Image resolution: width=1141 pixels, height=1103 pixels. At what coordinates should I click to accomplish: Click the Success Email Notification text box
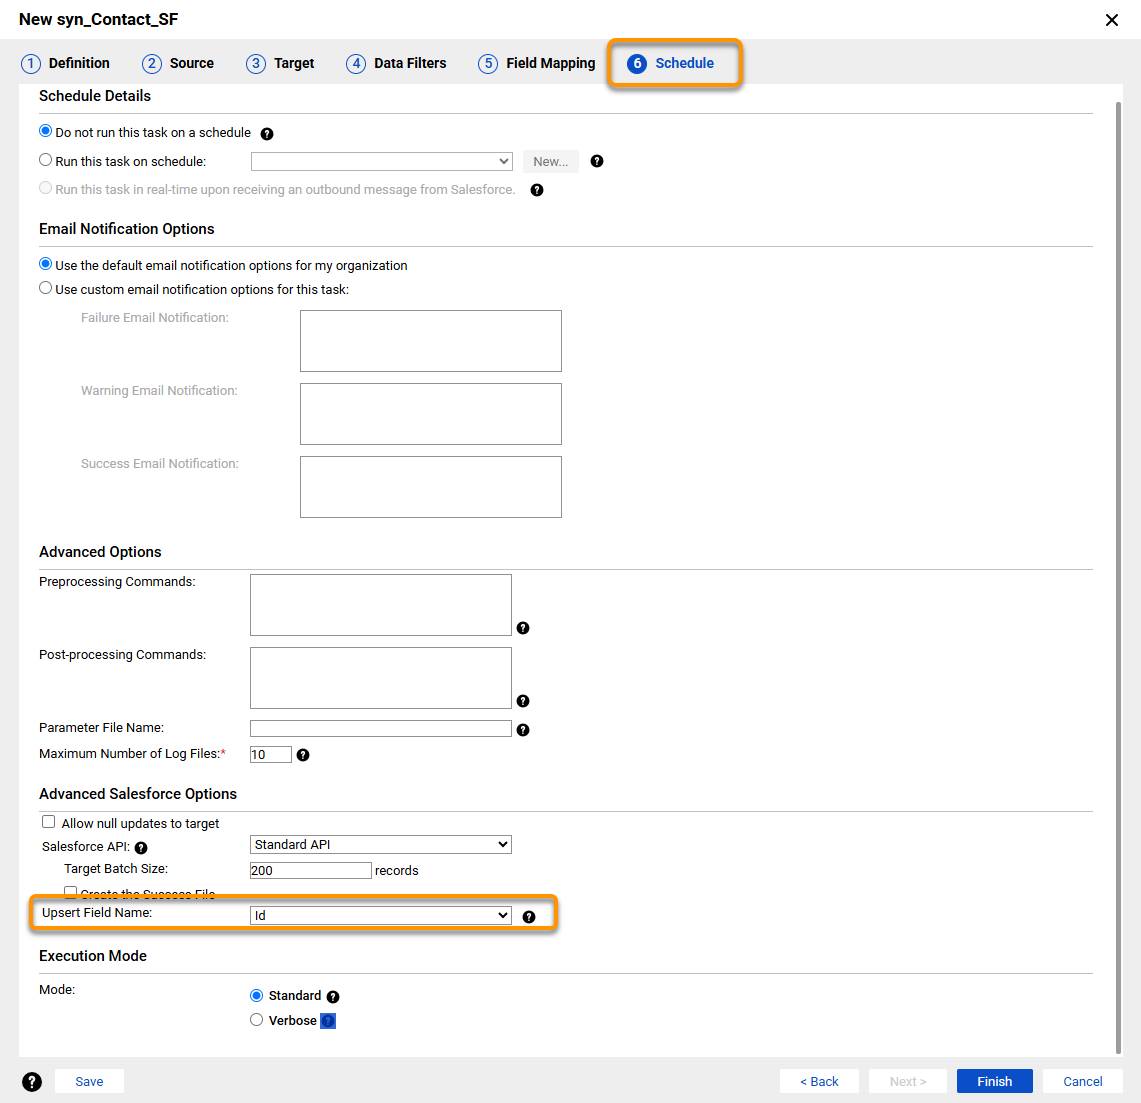click(x=431, y=487)
